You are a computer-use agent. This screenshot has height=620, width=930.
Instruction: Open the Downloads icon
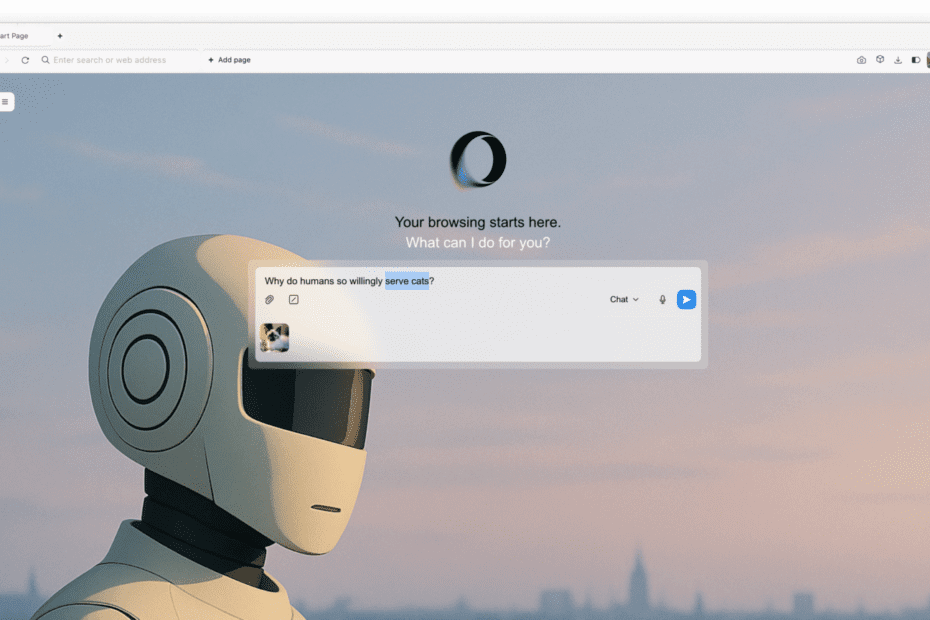[899, 60]
